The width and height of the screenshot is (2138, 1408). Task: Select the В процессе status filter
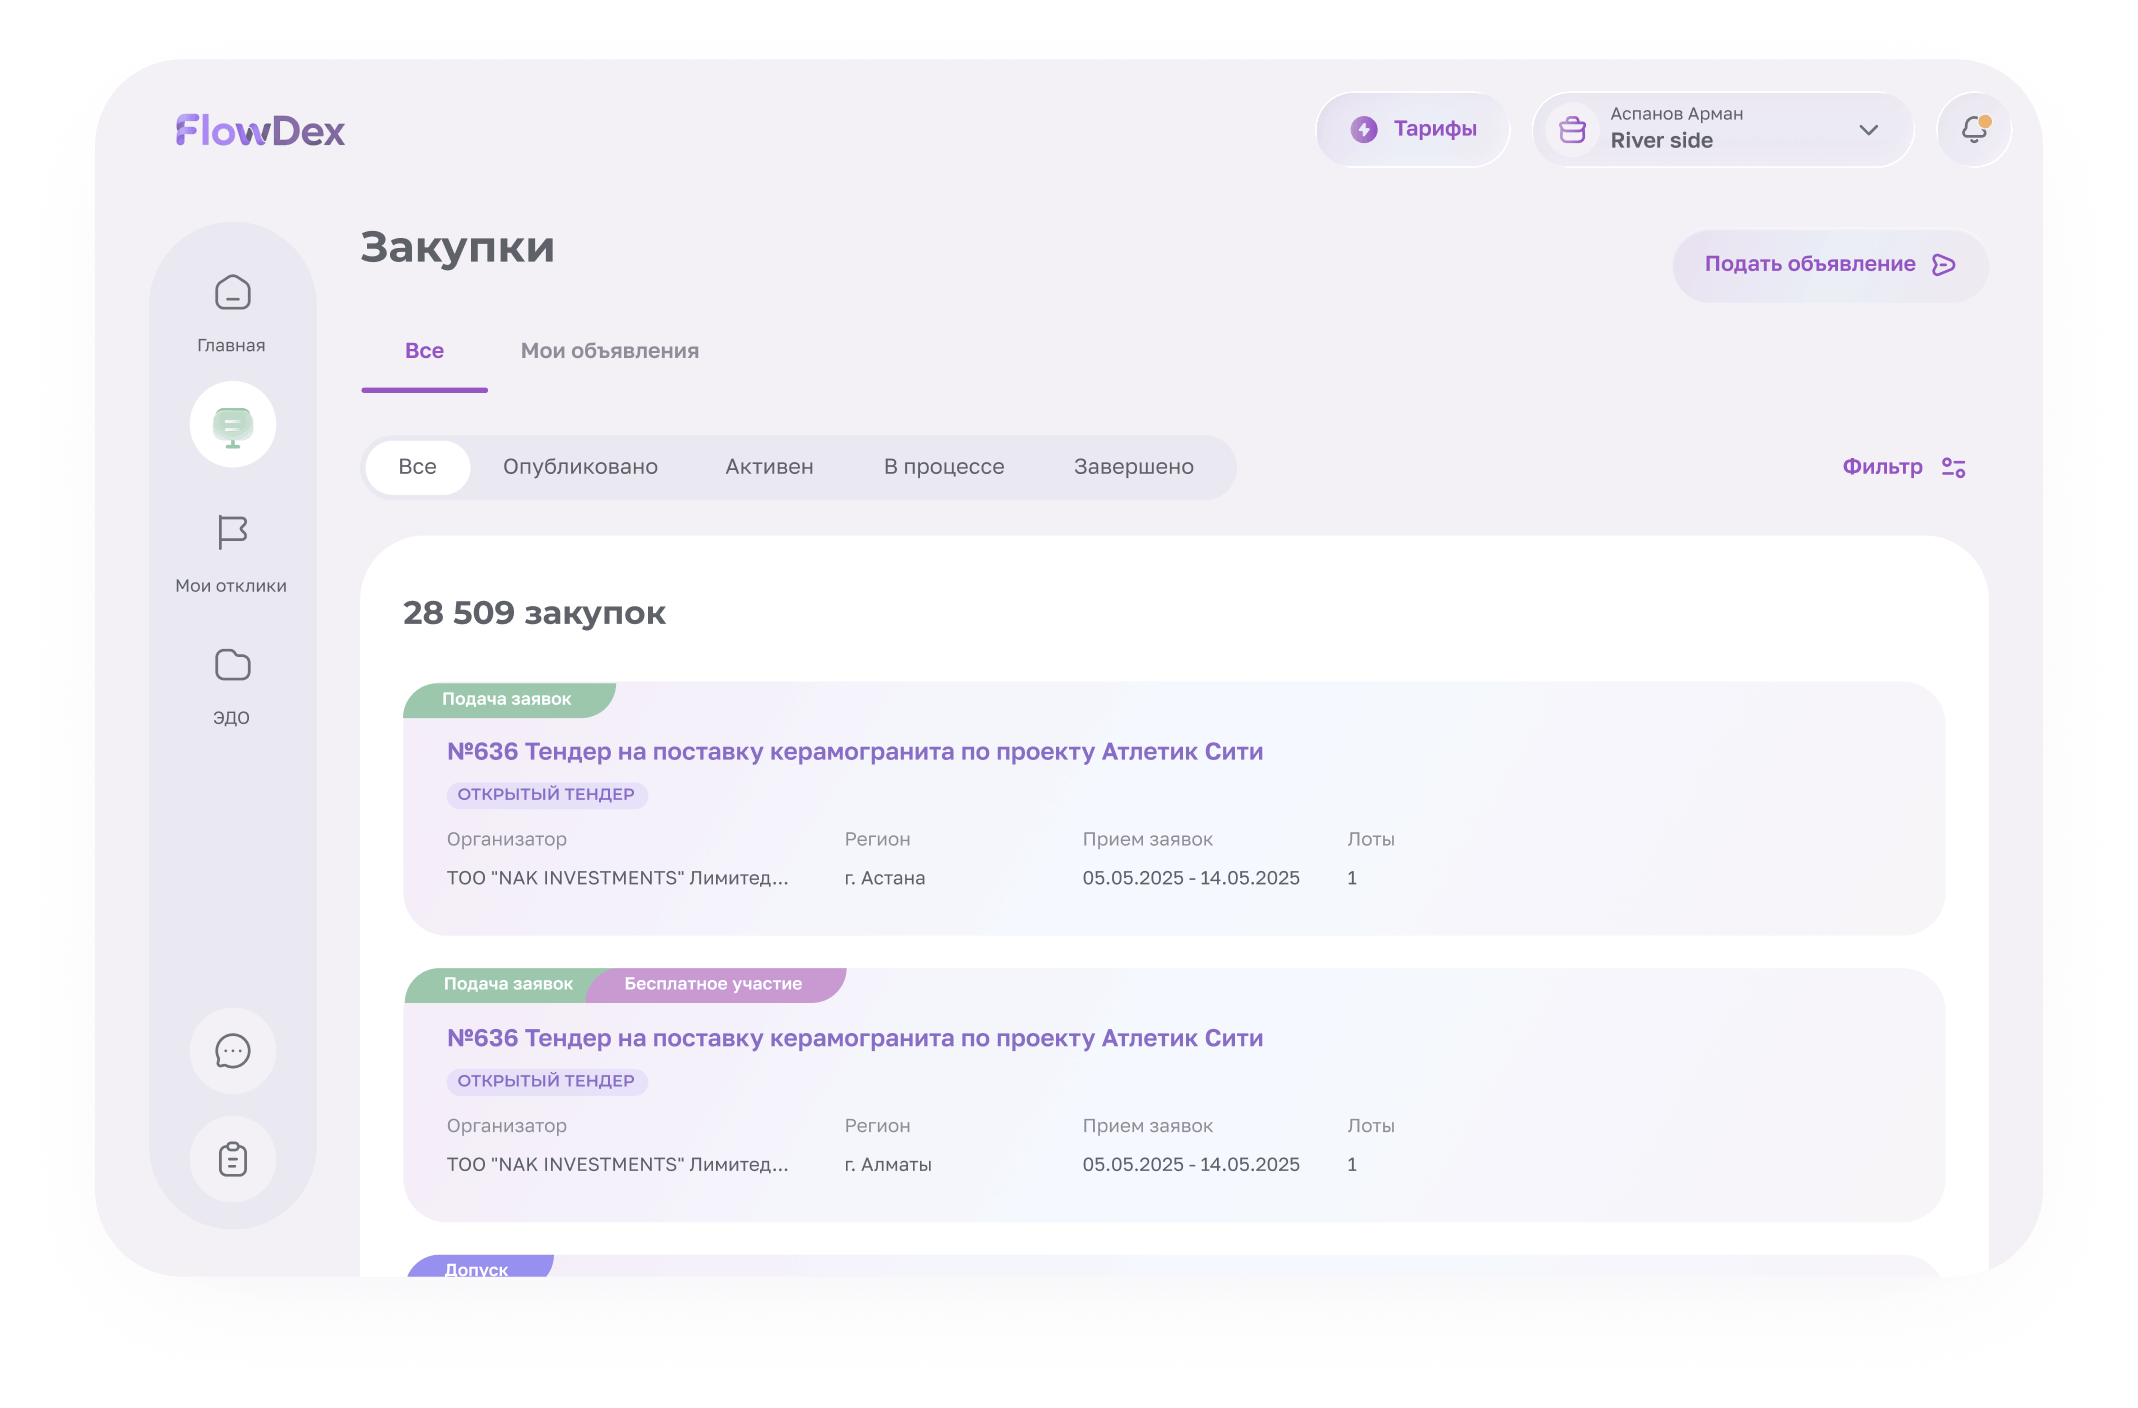943,467
